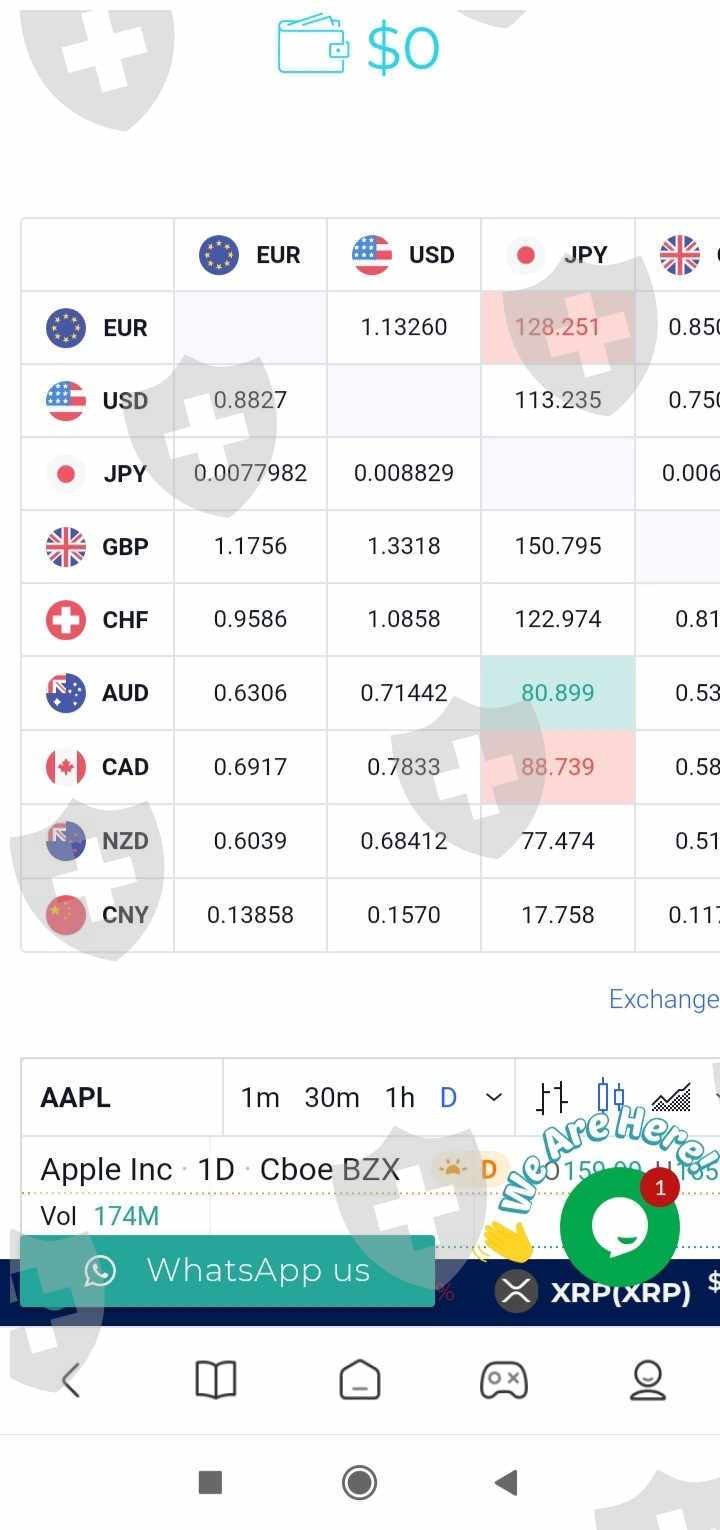This screenshot has height=1530, width=720.
Task: Tap the bars chart style icon
Action: pos(552,1097)
